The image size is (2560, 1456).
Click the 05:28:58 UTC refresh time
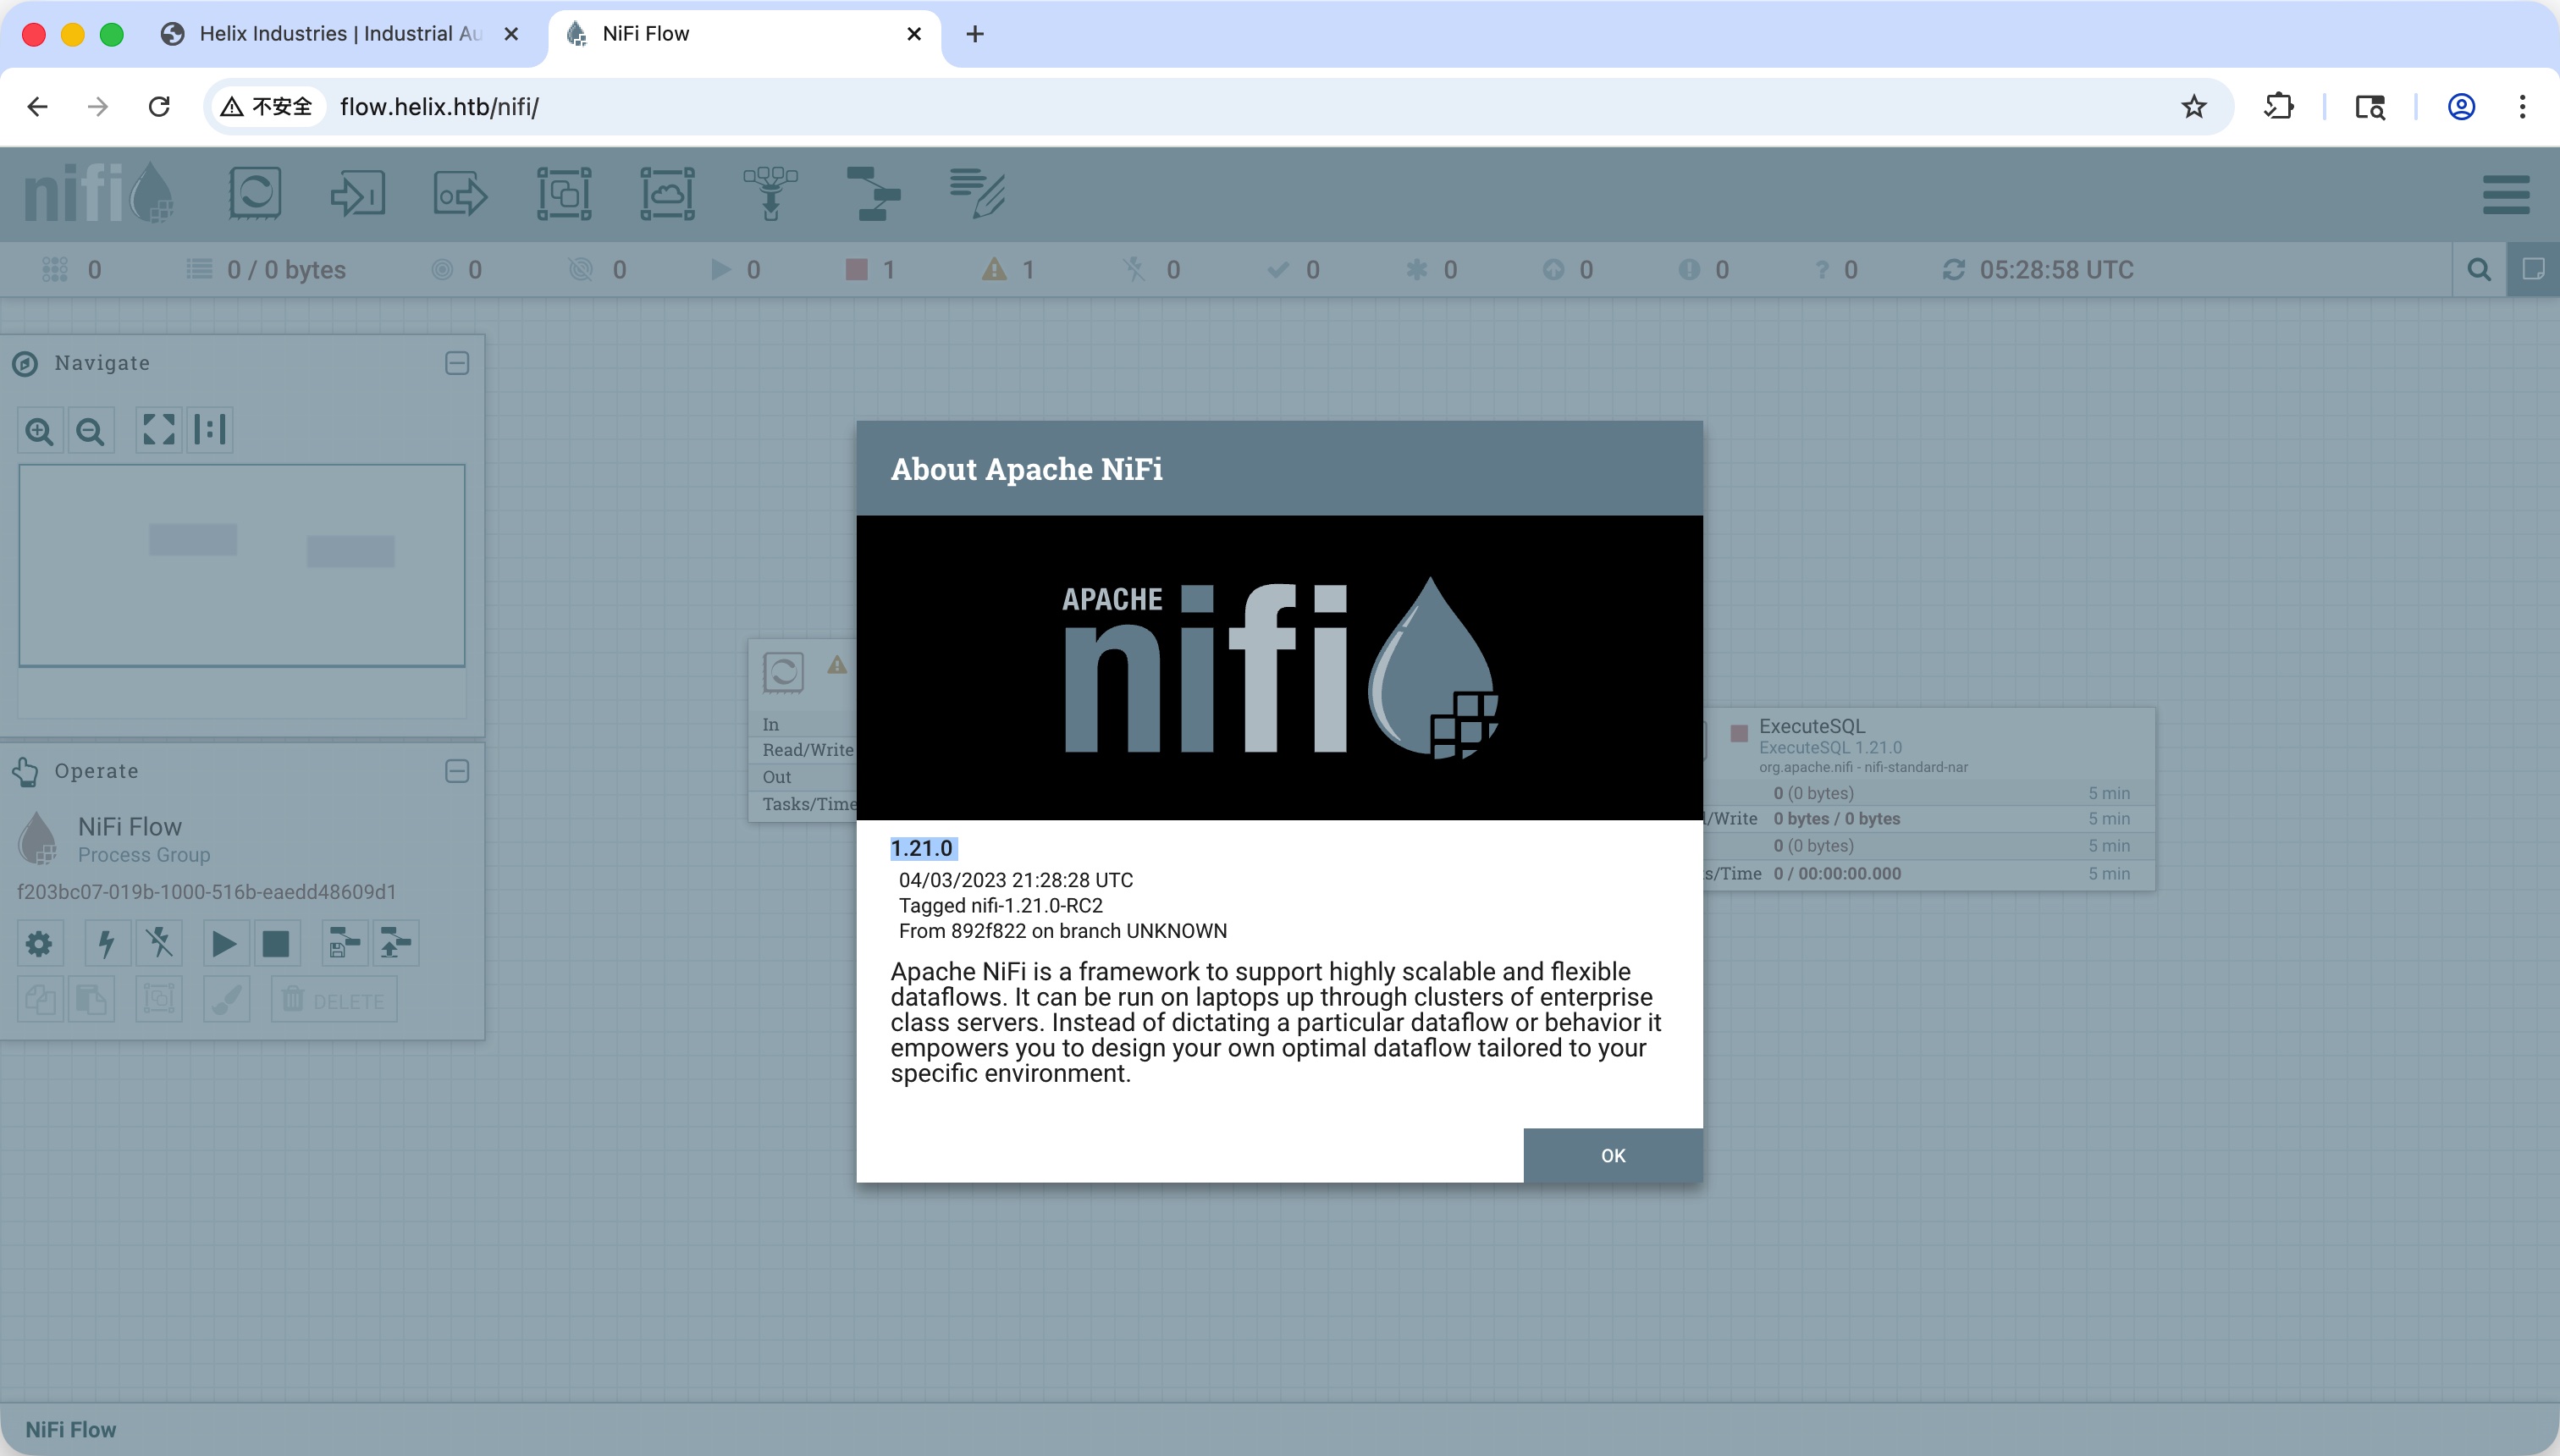[2056, 270]
